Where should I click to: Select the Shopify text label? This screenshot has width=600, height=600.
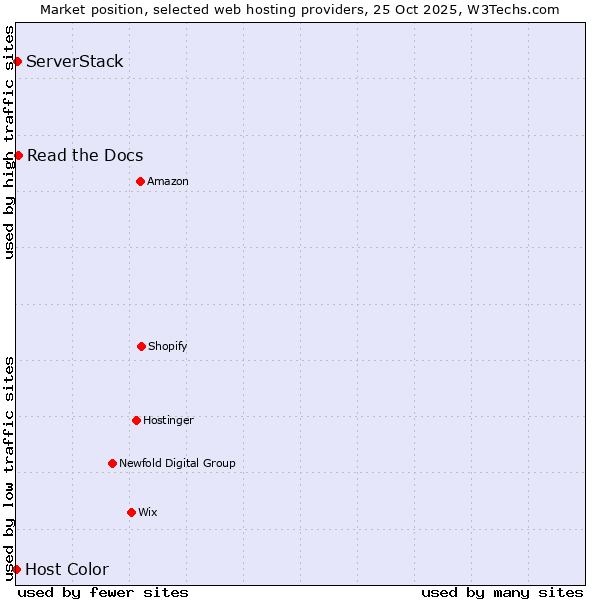pyautogui.click(x=168, y=346)
